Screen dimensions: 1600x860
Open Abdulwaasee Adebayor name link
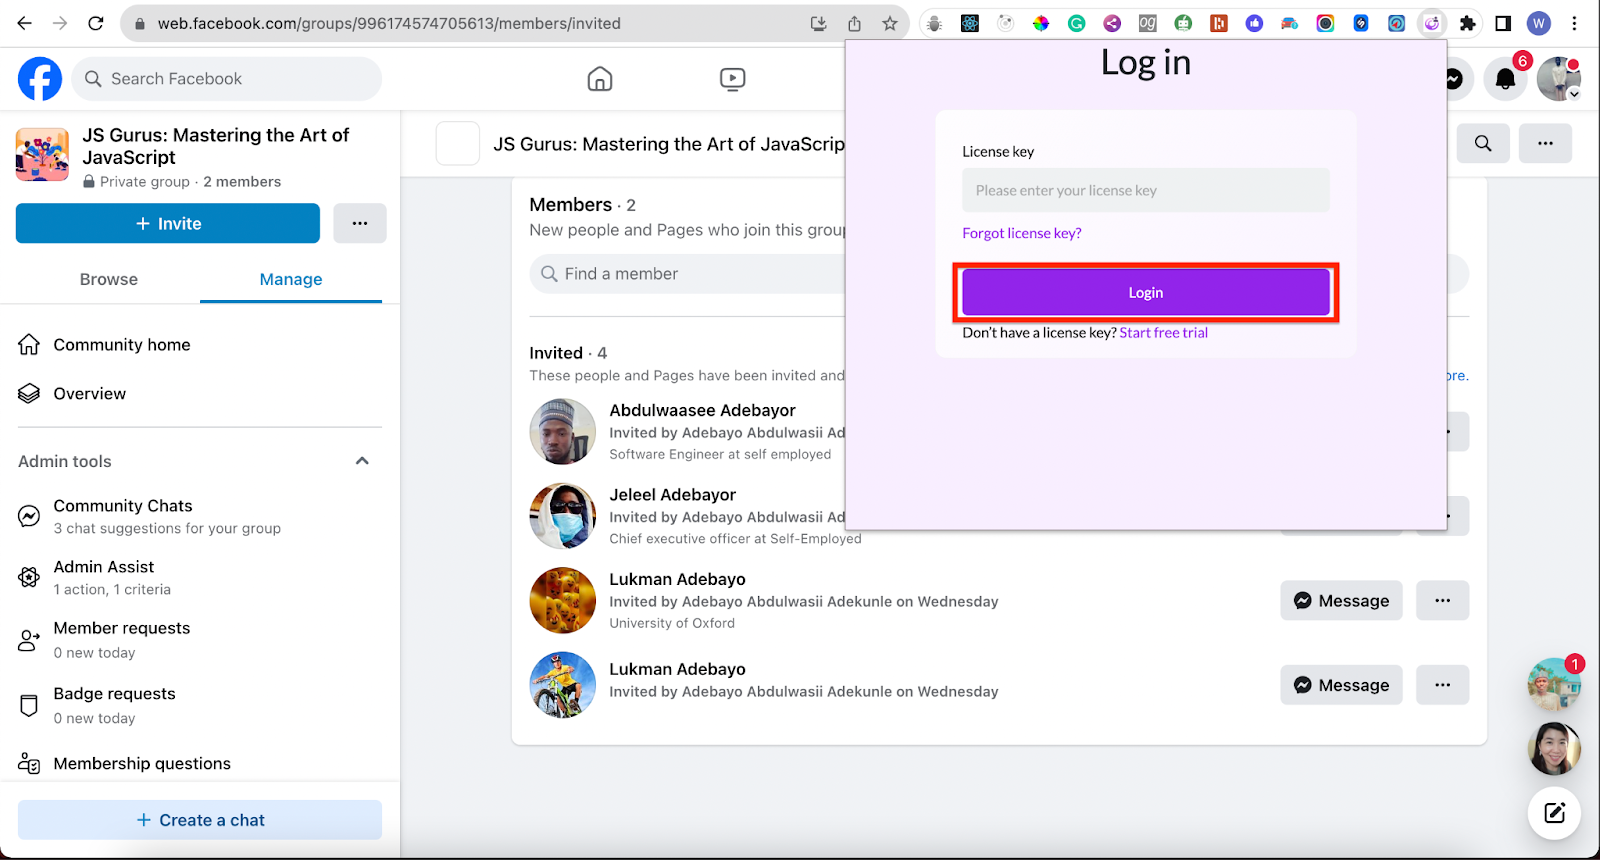pos(703,410)
